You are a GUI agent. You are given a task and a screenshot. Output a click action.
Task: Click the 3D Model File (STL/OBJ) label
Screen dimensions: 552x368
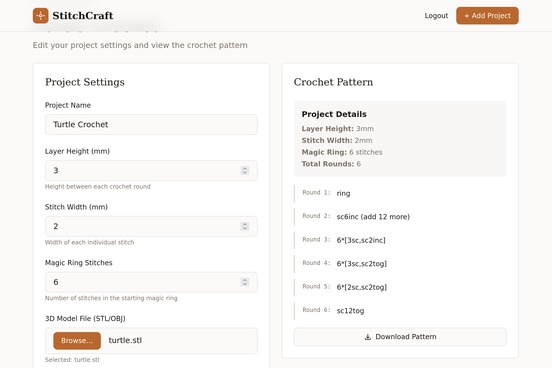[85, 318]
